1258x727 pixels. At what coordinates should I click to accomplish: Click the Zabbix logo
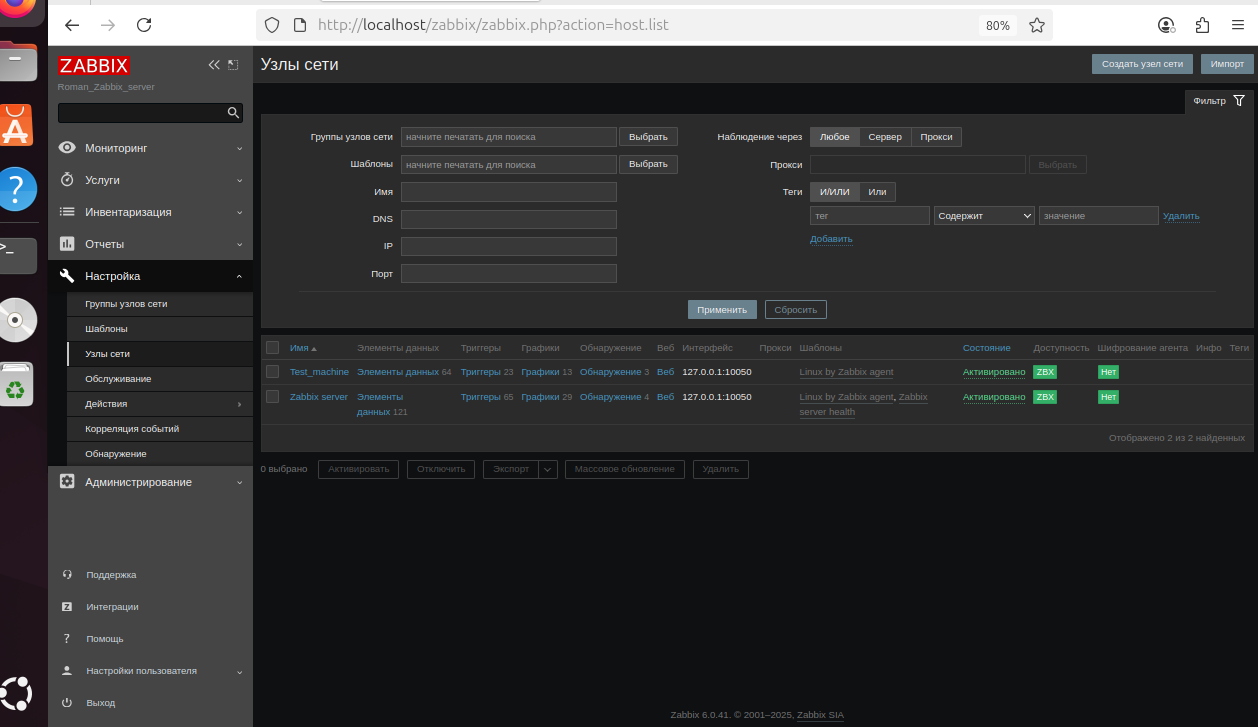[94, 66]
